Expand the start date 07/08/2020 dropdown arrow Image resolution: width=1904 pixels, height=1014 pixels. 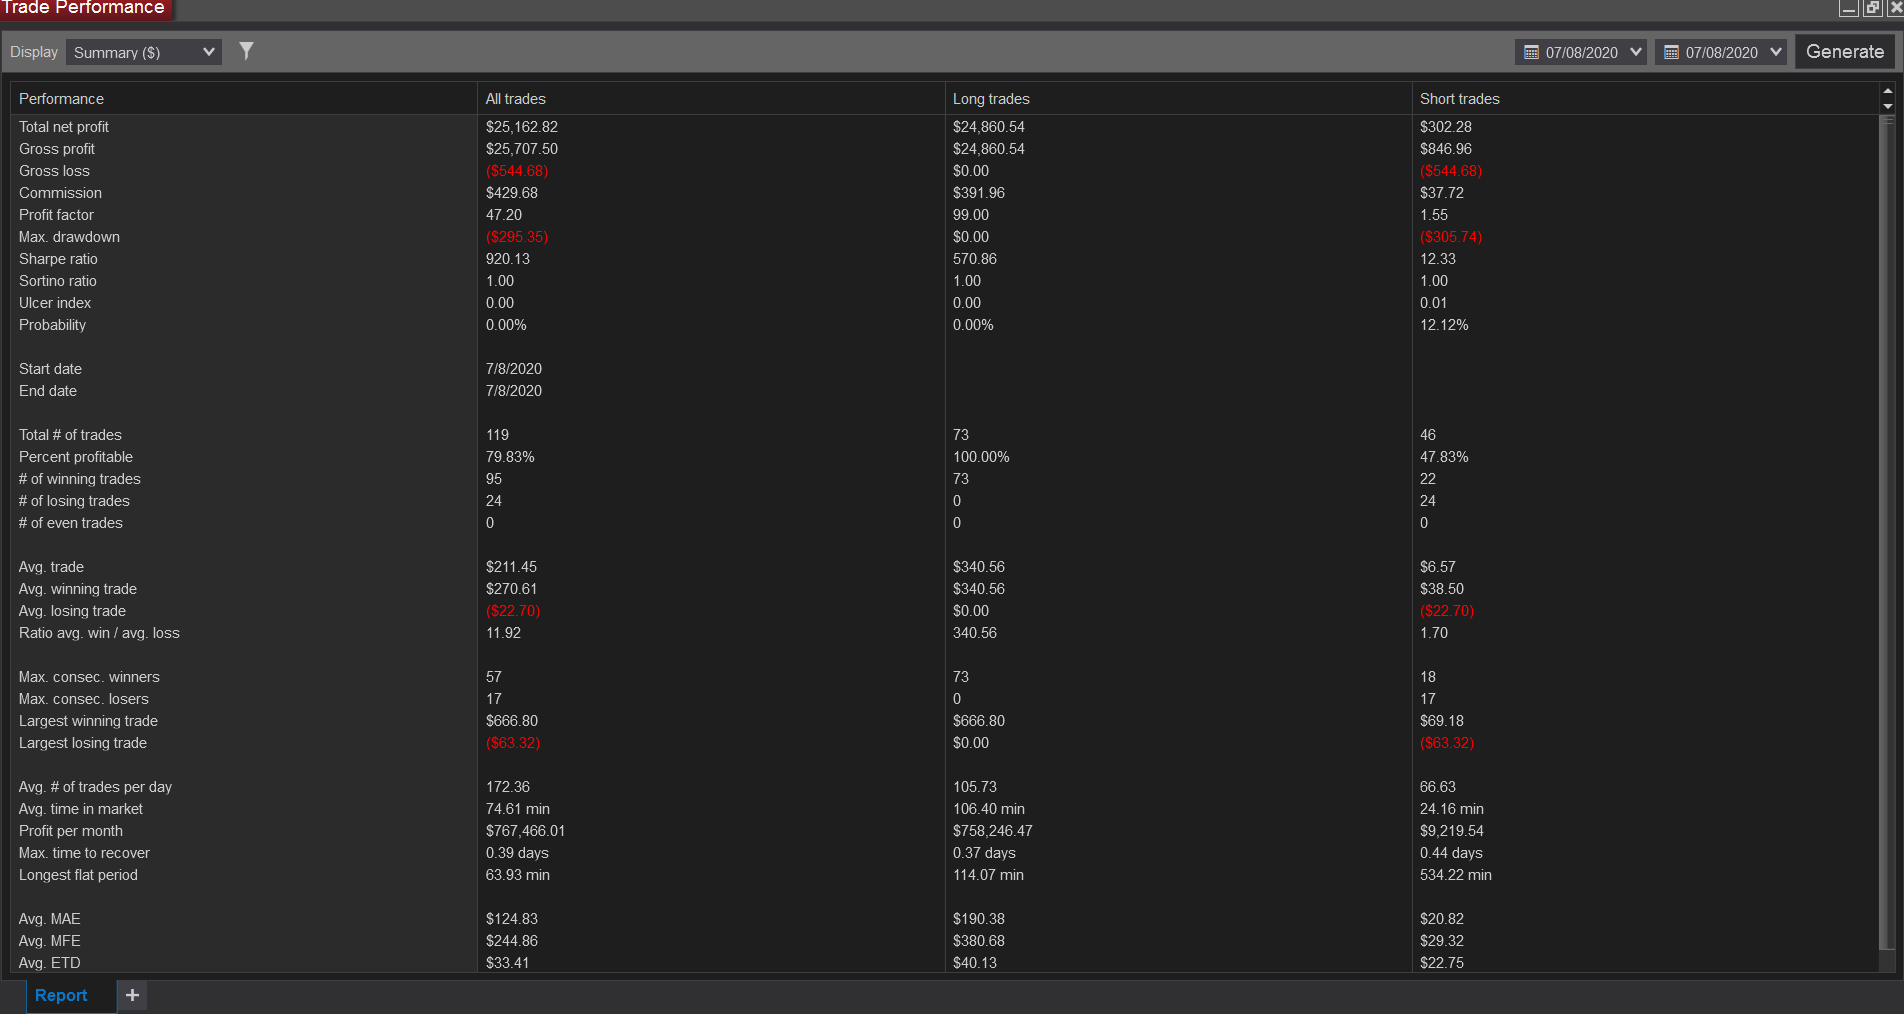click(1636, 52)
